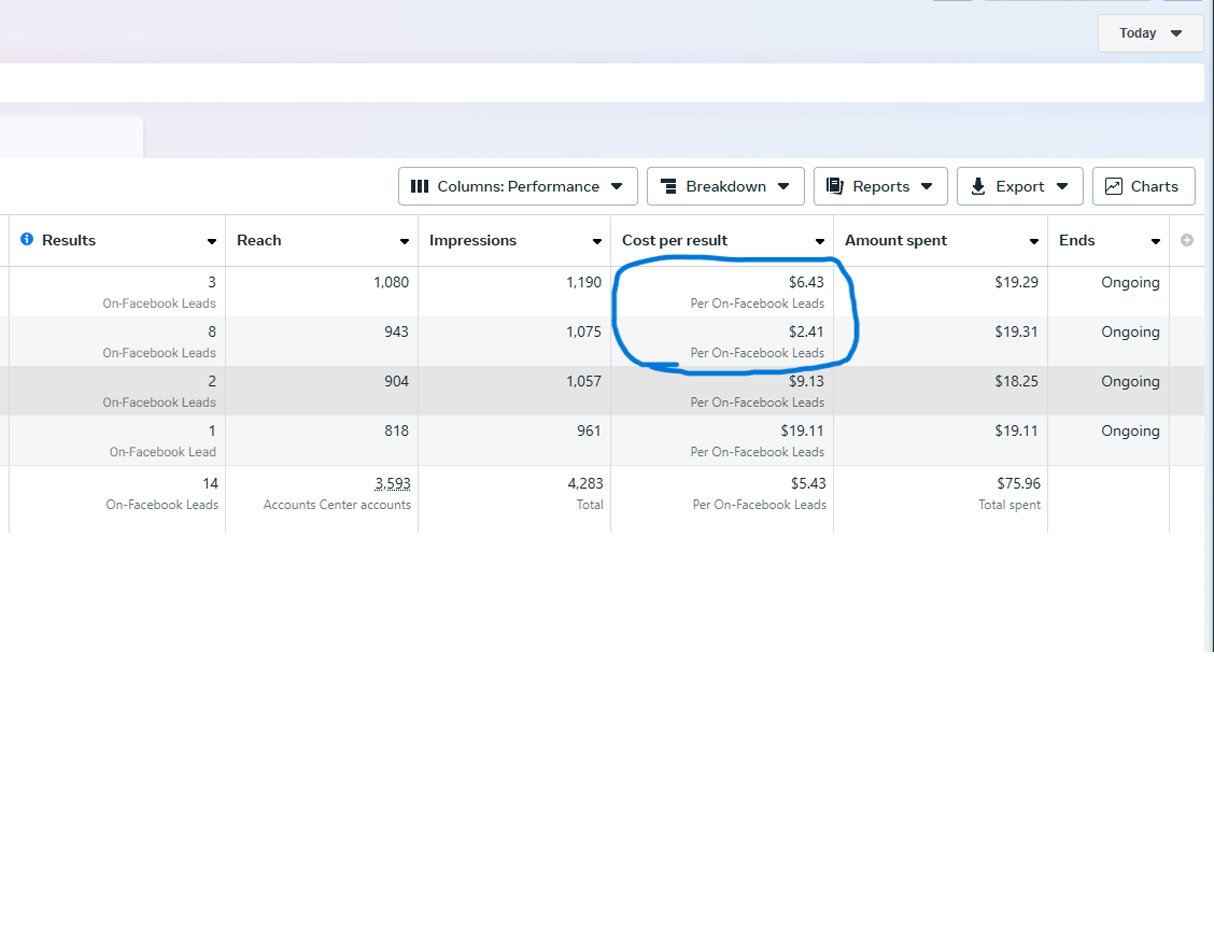Click the Results column header label

pos(69,240)
